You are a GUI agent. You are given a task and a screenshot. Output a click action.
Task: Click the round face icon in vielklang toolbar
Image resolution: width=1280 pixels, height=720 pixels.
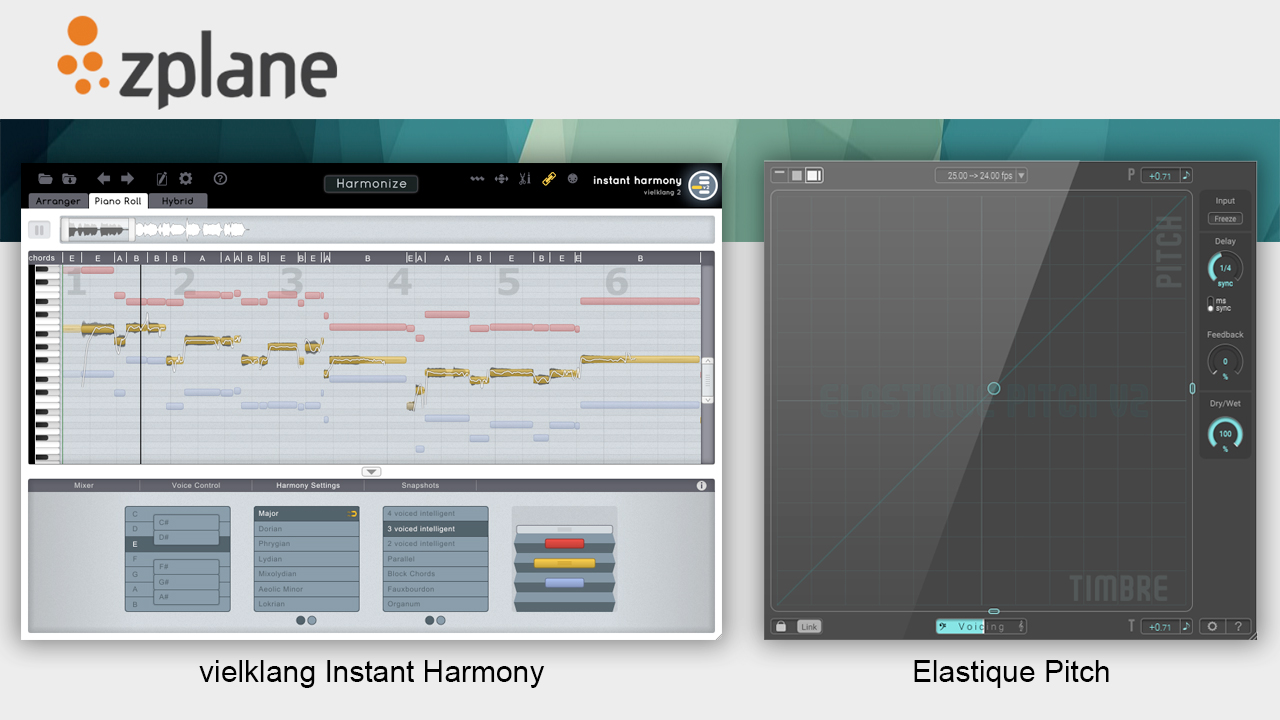pyautogui.click(x=573, y=179)
